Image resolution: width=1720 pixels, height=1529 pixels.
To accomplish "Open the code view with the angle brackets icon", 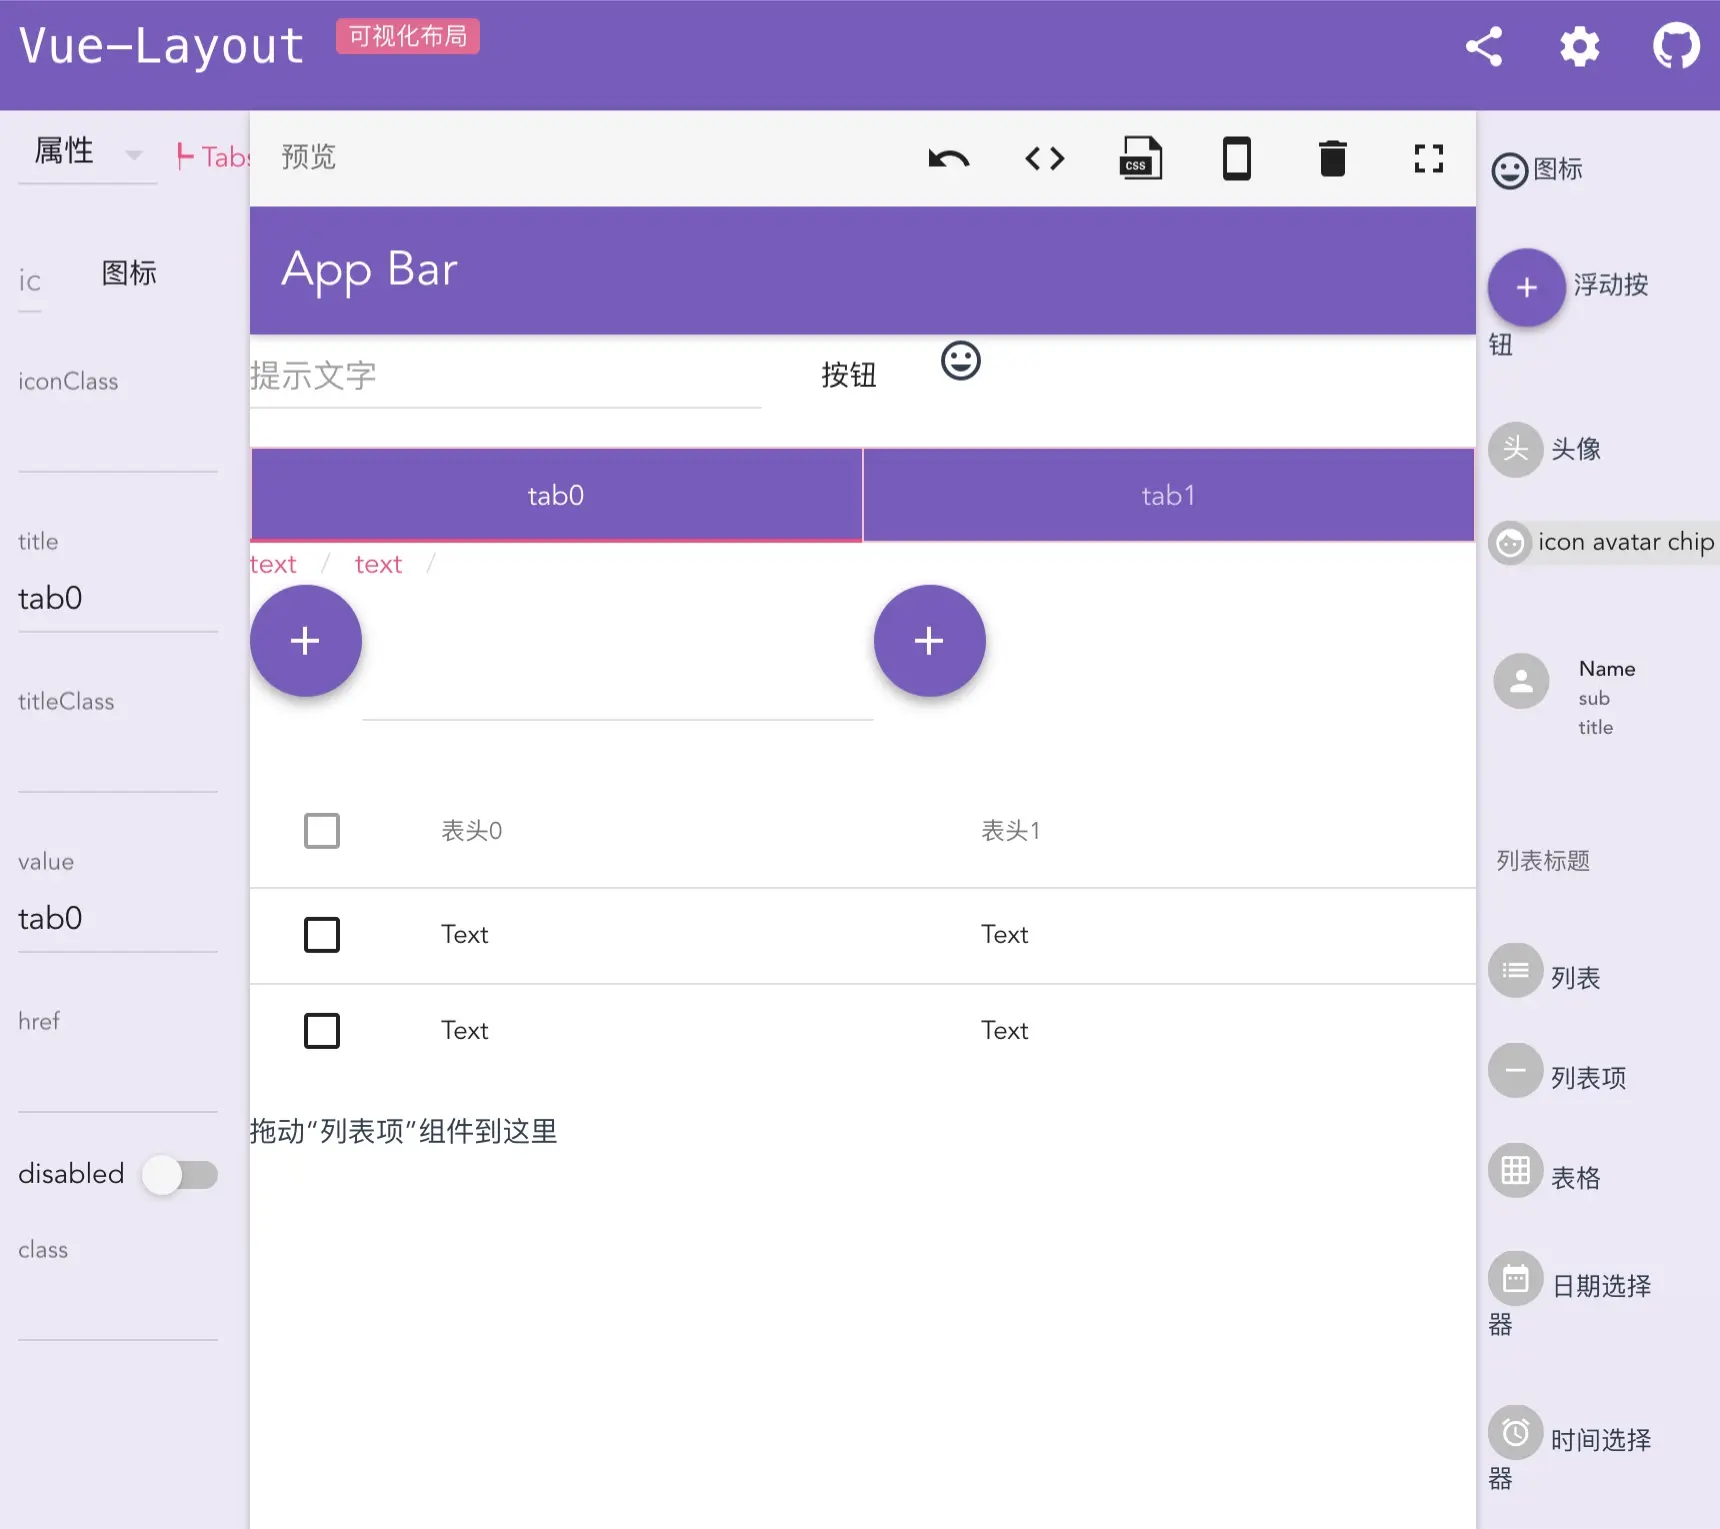I will pos(1044,157).
